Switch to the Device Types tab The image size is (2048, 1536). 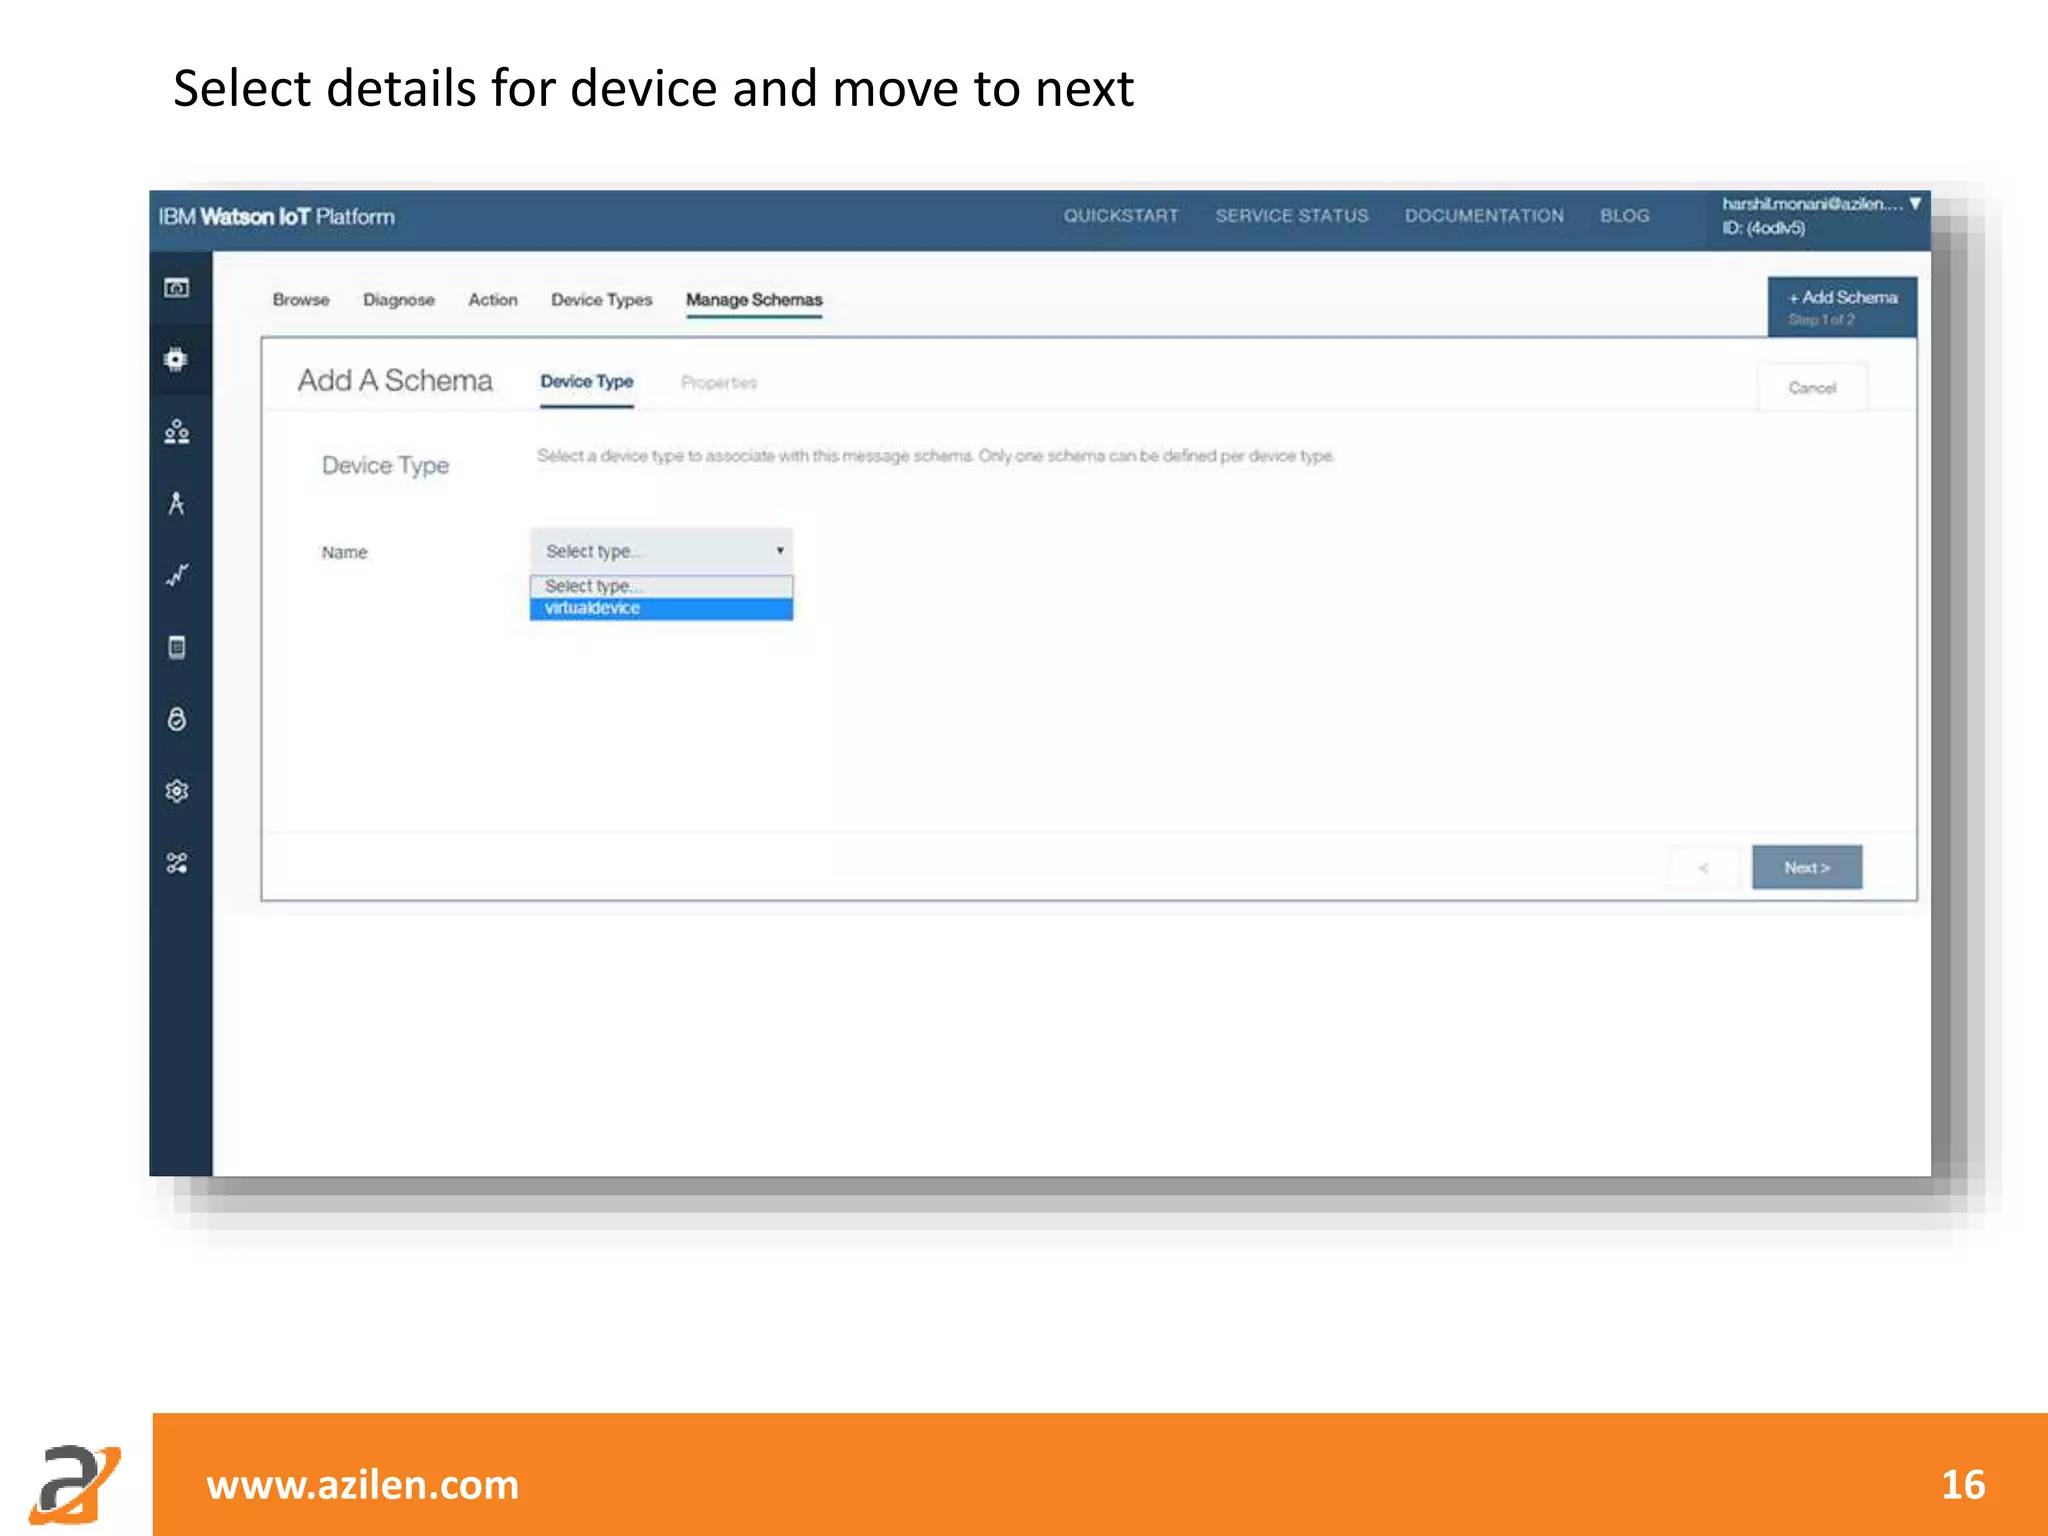pyautogui.click(x=601, y=300)
